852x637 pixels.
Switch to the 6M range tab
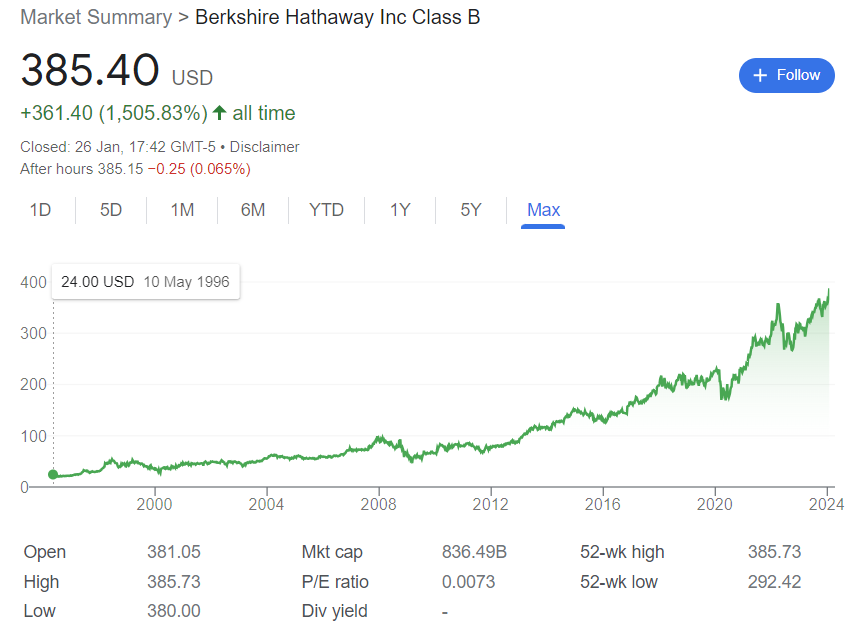(253, 210)
